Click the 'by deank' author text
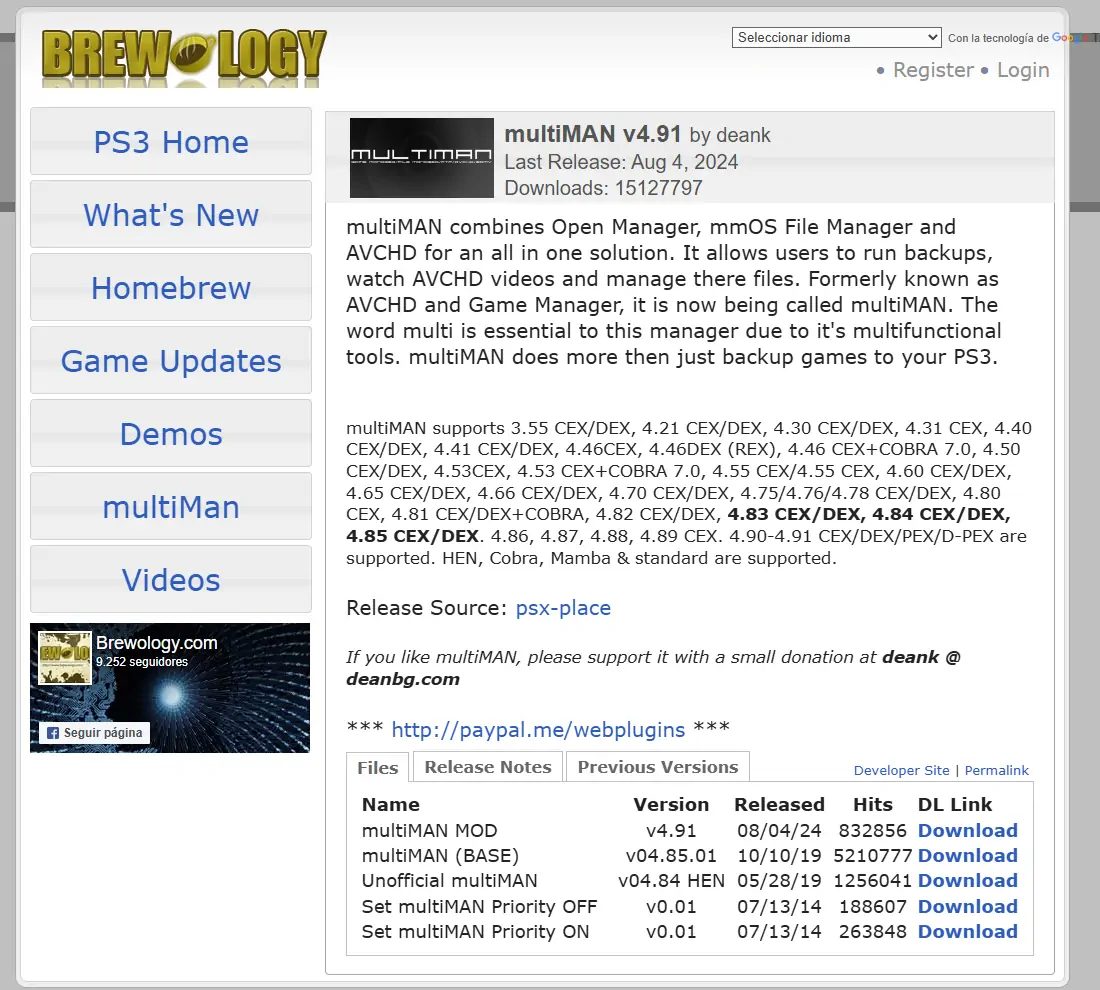 click(730, 135)
